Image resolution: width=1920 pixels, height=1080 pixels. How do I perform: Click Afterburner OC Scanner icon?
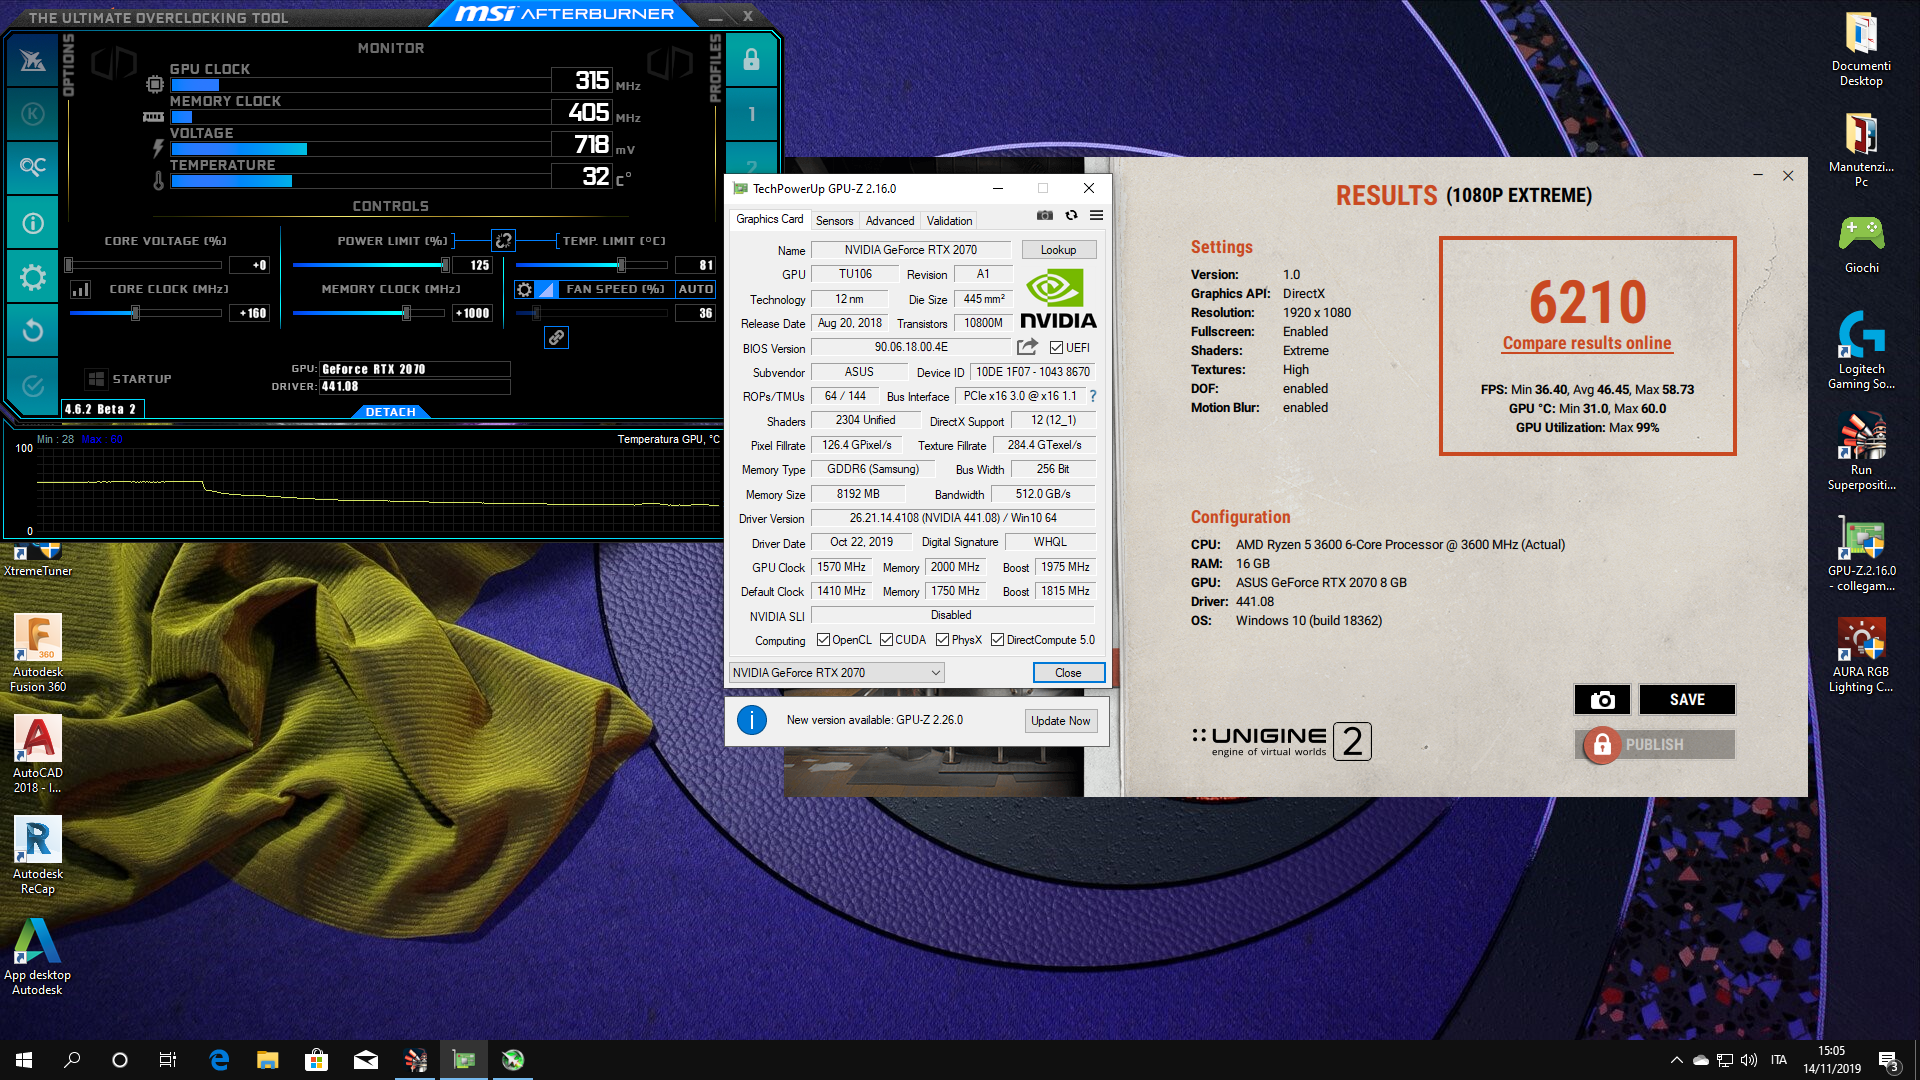[32, 166]
